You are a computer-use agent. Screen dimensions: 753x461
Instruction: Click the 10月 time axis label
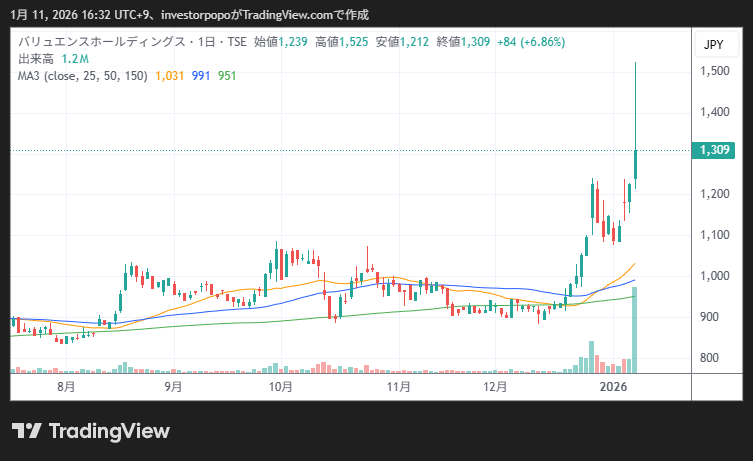[x=281, y=386]
